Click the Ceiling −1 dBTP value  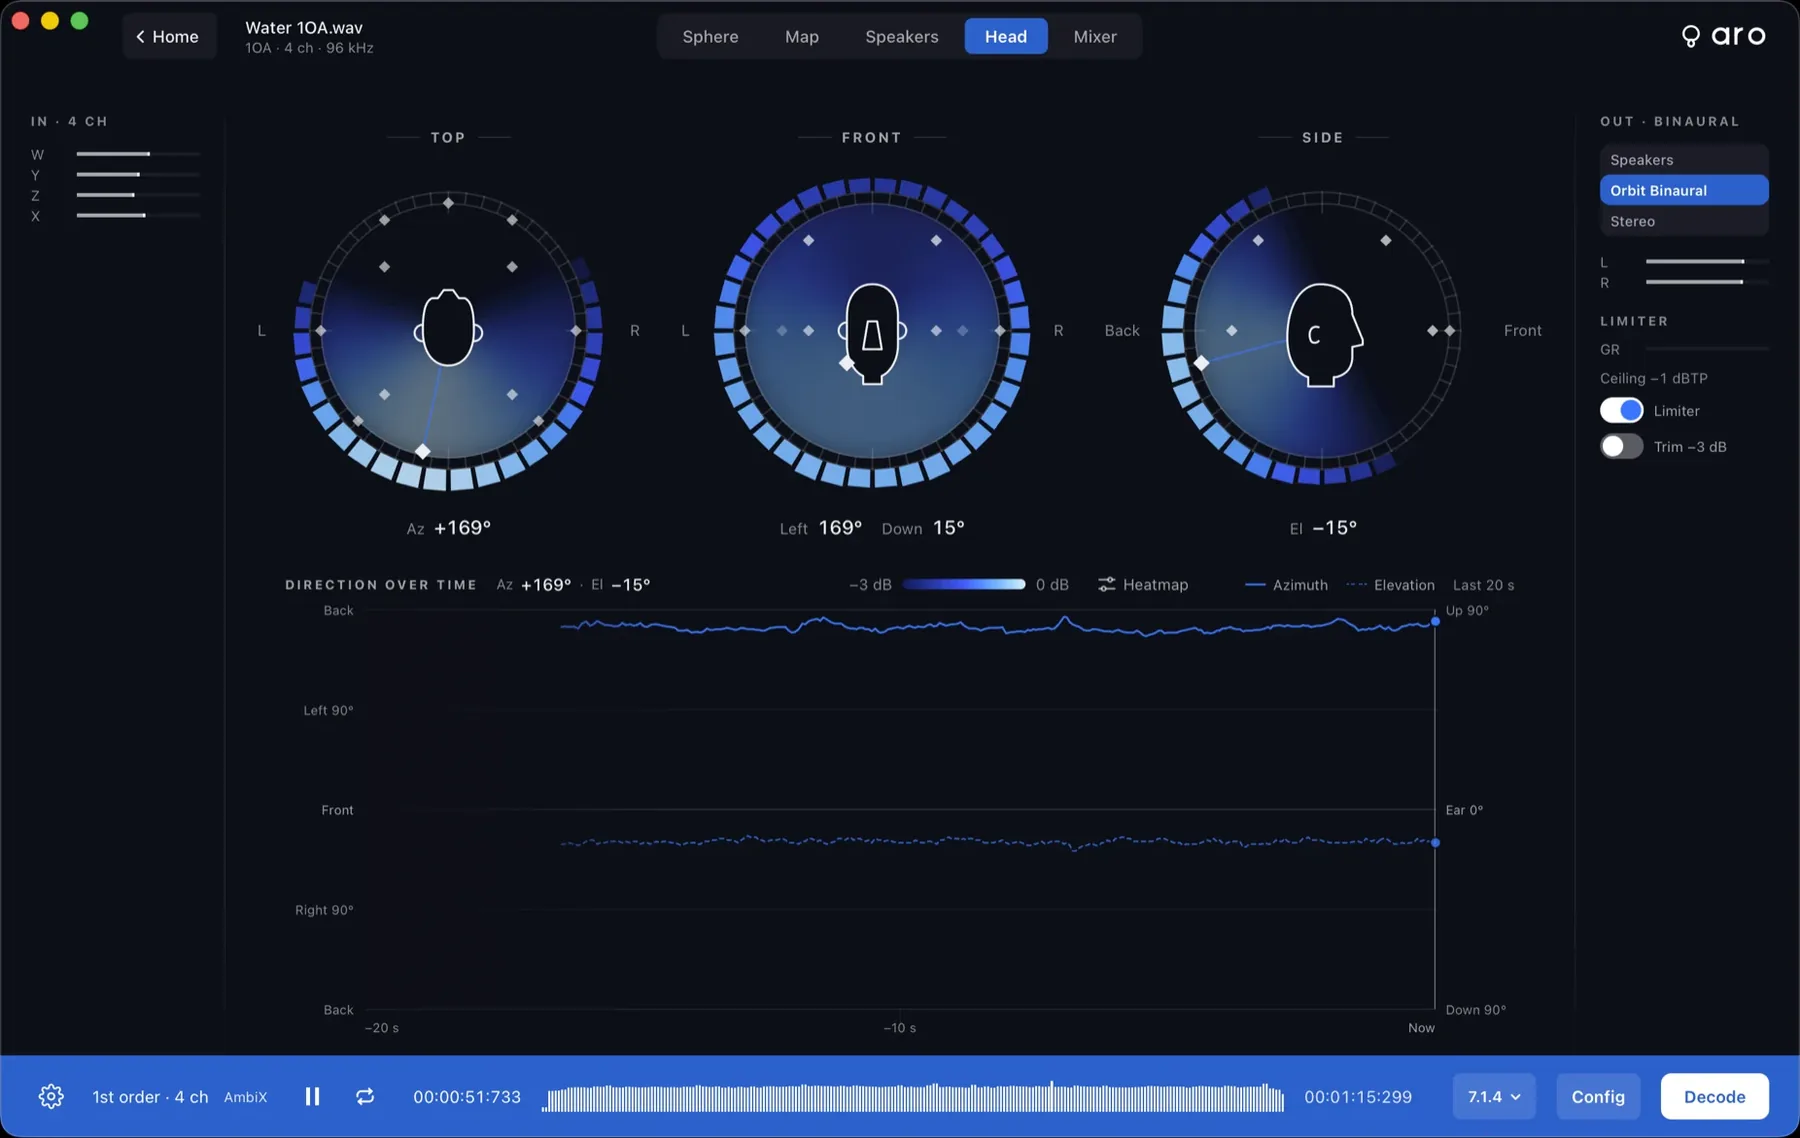(x=1654, y=379)
